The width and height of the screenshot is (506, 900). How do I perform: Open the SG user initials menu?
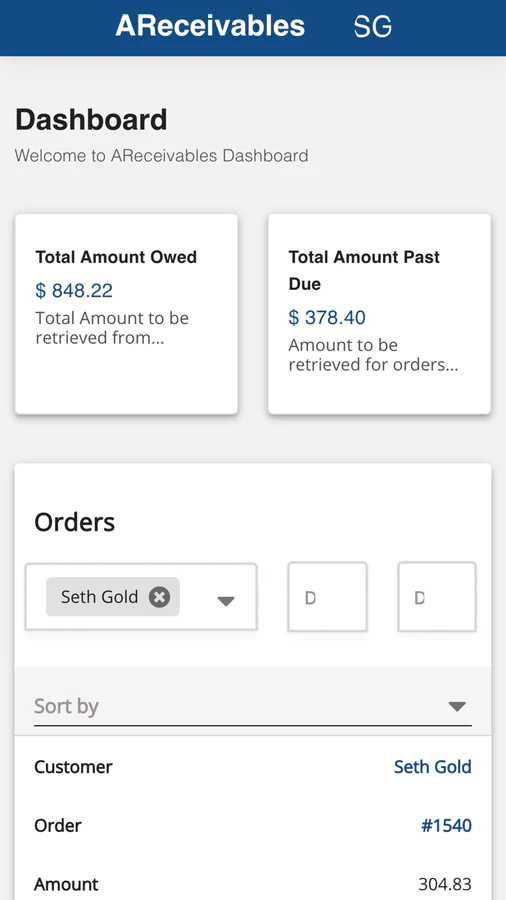click(x=373, y=26)
